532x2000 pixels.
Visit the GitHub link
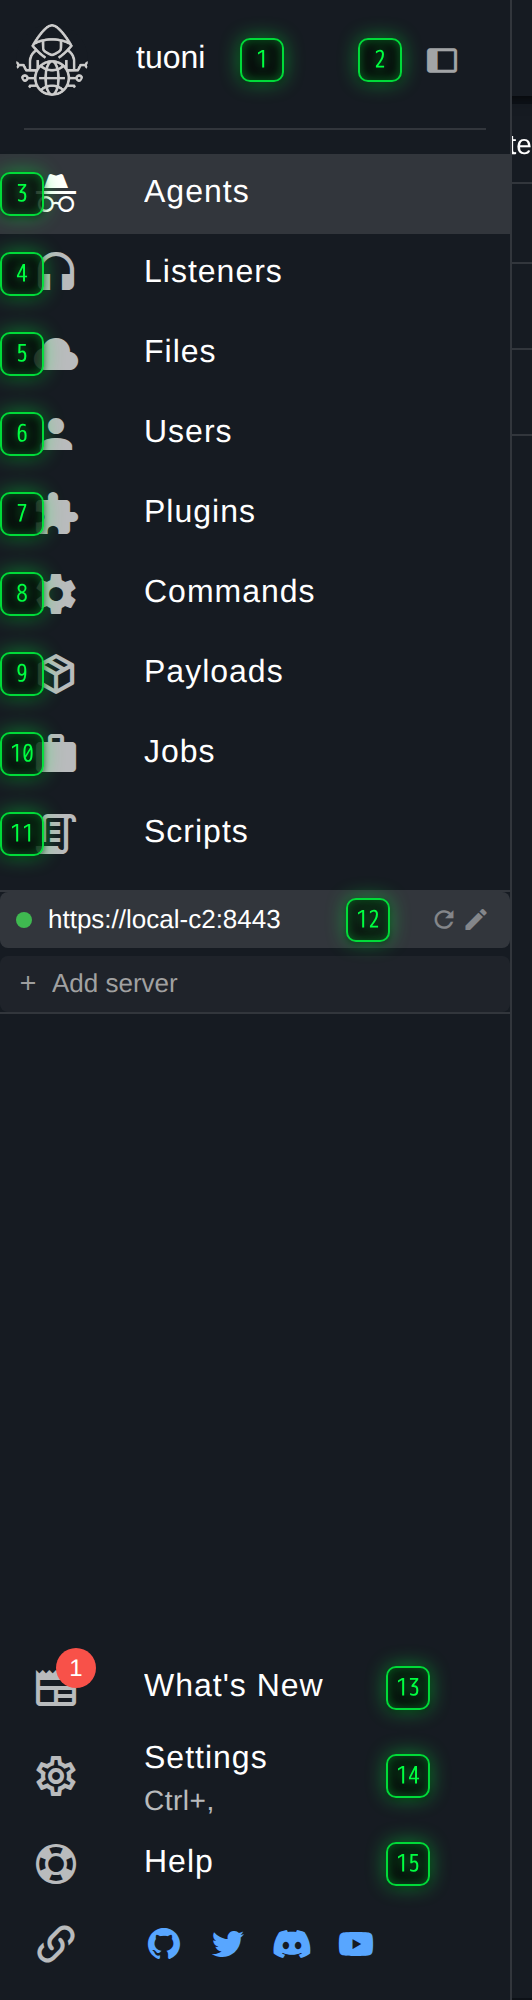(164, 1944)
